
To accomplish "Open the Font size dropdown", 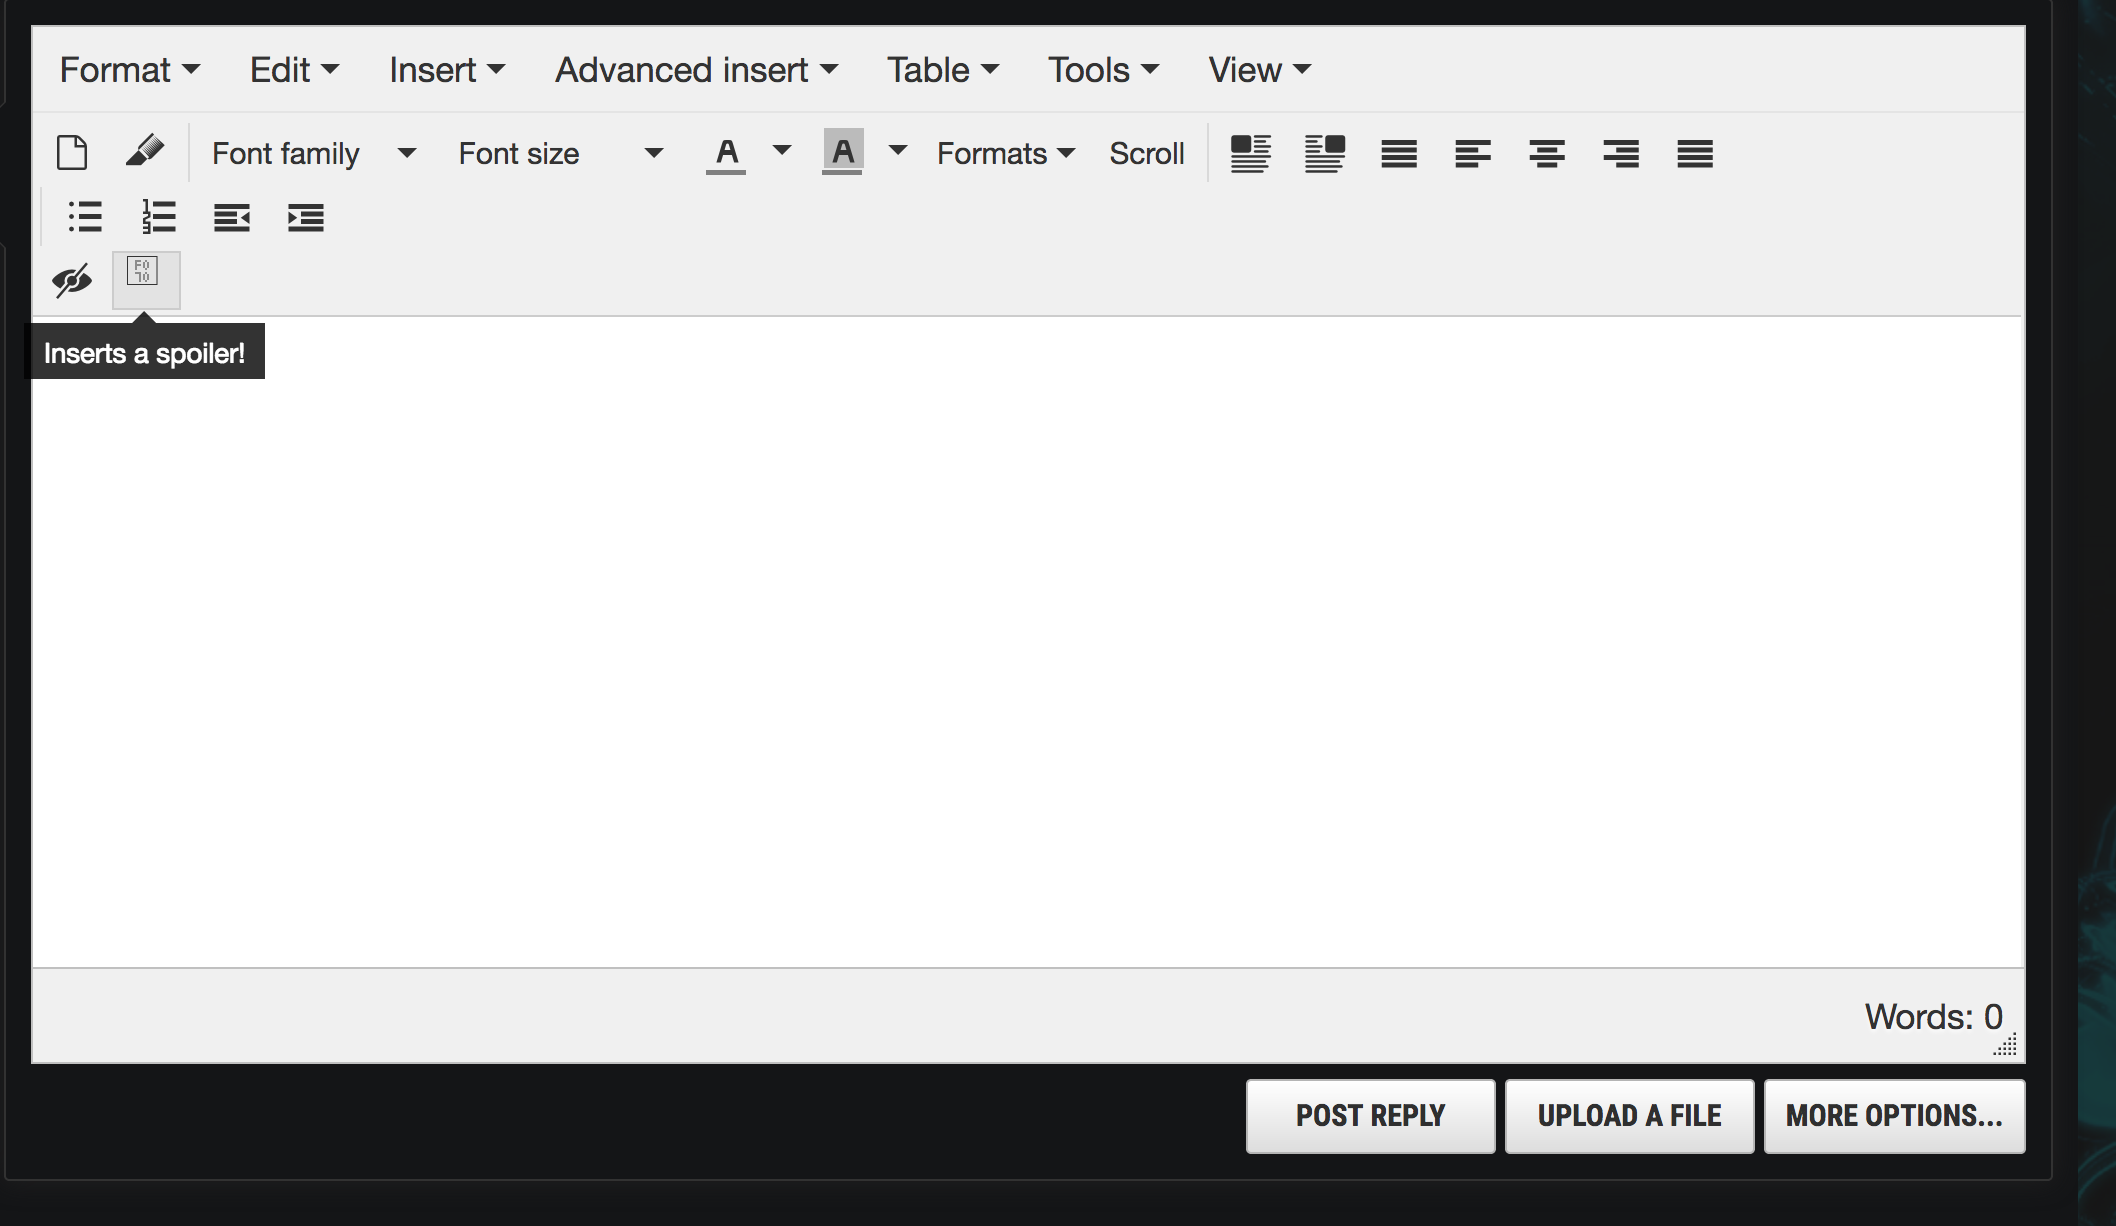I will point(560,153).
